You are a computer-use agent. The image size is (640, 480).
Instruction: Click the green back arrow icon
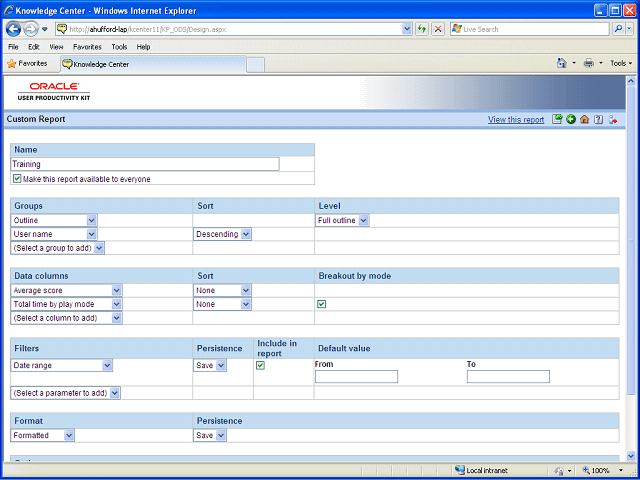(571, 119)
